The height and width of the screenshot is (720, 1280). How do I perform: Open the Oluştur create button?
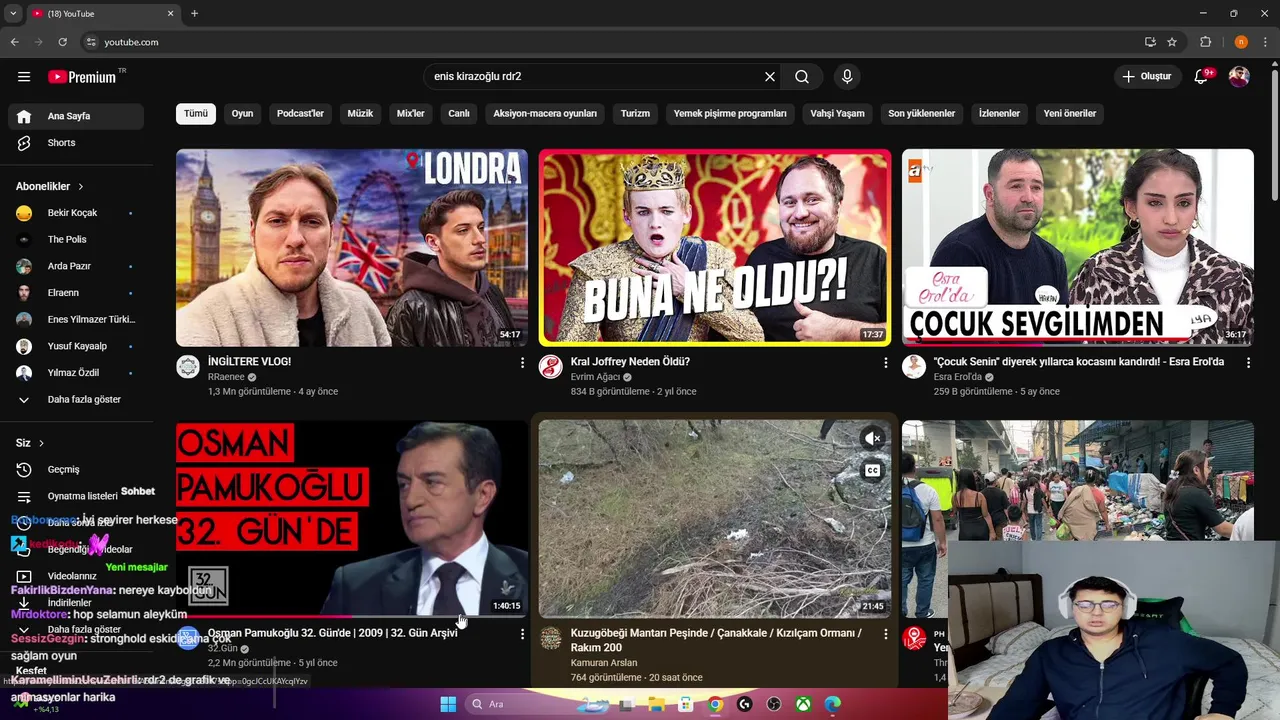(x=1147, y=77)
